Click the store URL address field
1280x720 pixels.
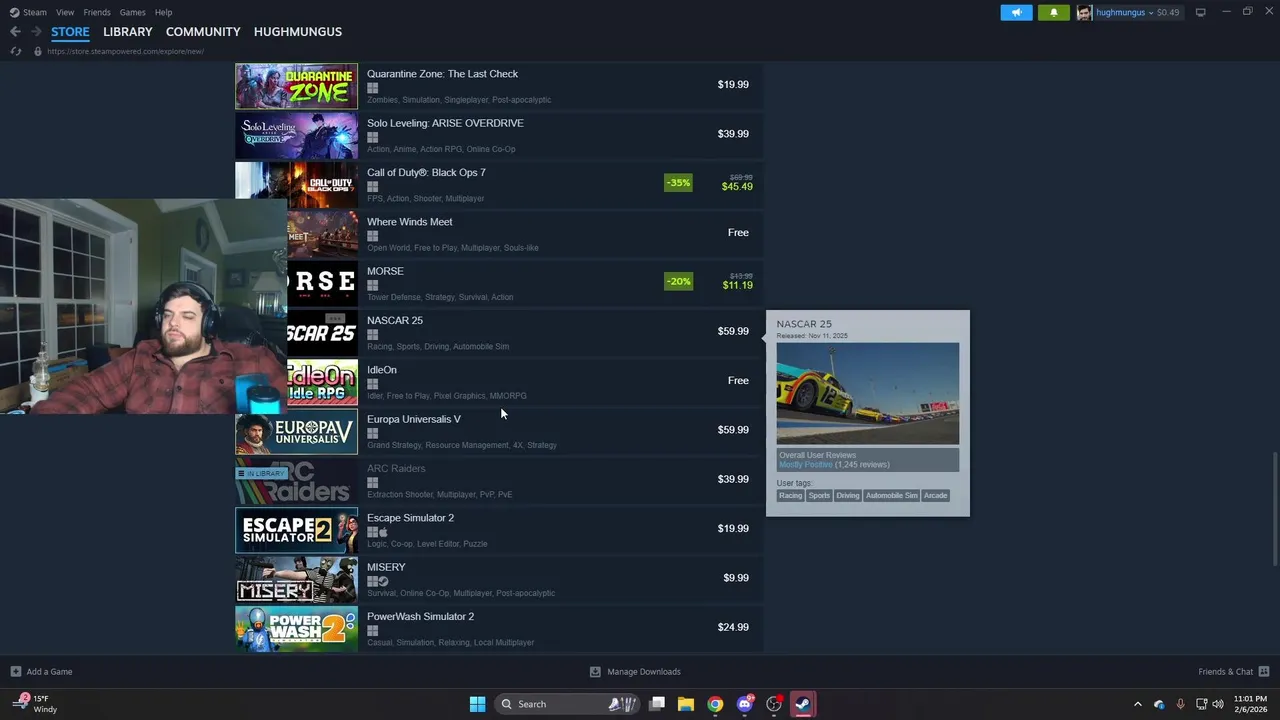point(125,51)
